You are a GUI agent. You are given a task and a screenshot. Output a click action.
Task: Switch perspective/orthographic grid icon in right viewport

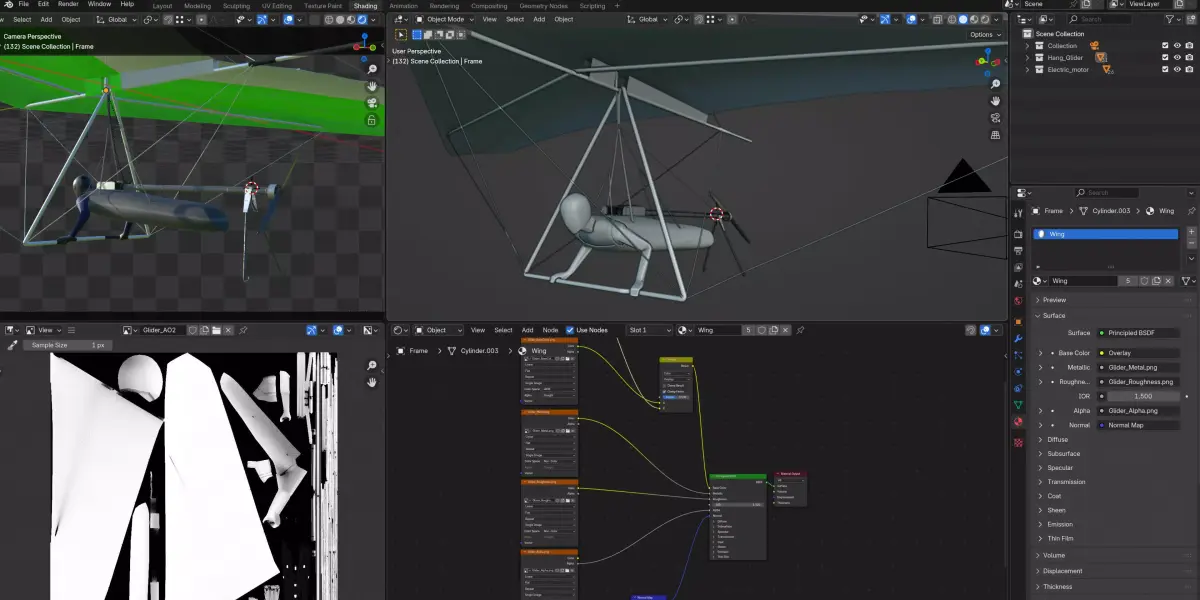pyautogui.click(x=995, y=135)
